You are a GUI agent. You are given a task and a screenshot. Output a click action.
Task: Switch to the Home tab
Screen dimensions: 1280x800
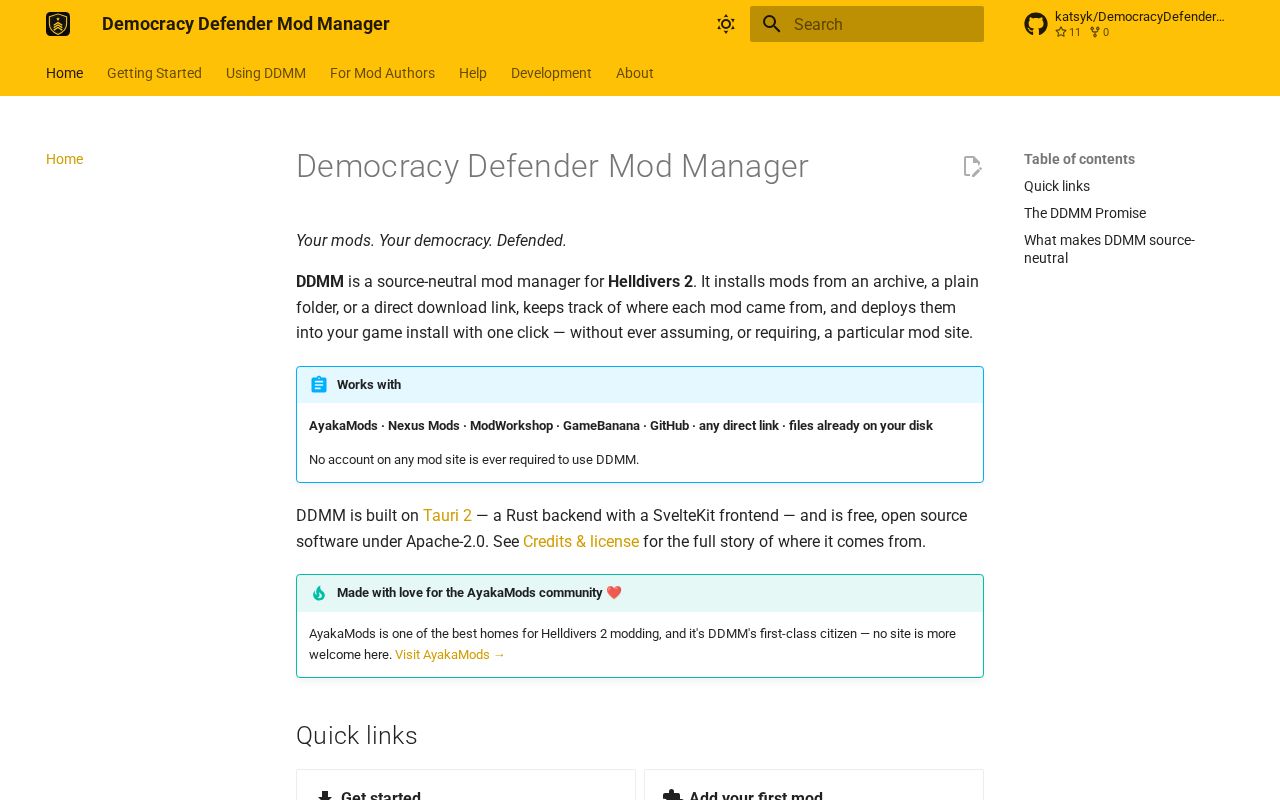point(64,73)
